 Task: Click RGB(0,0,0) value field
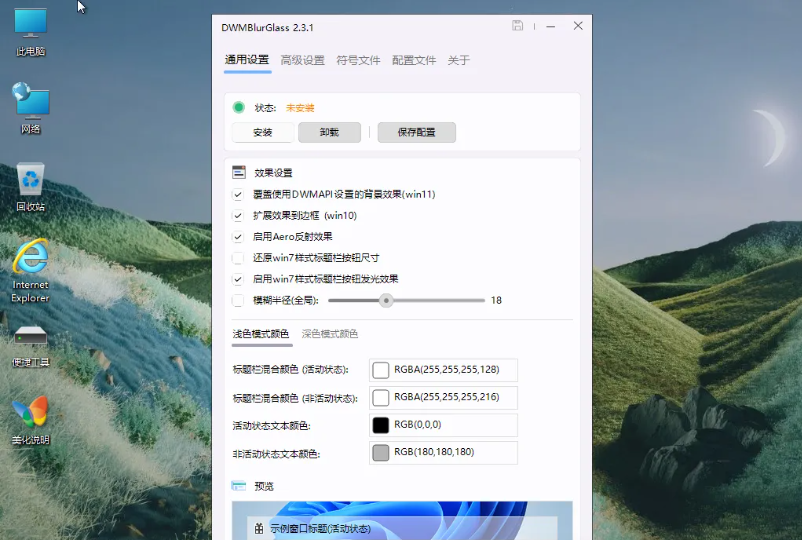pos(443,425)
